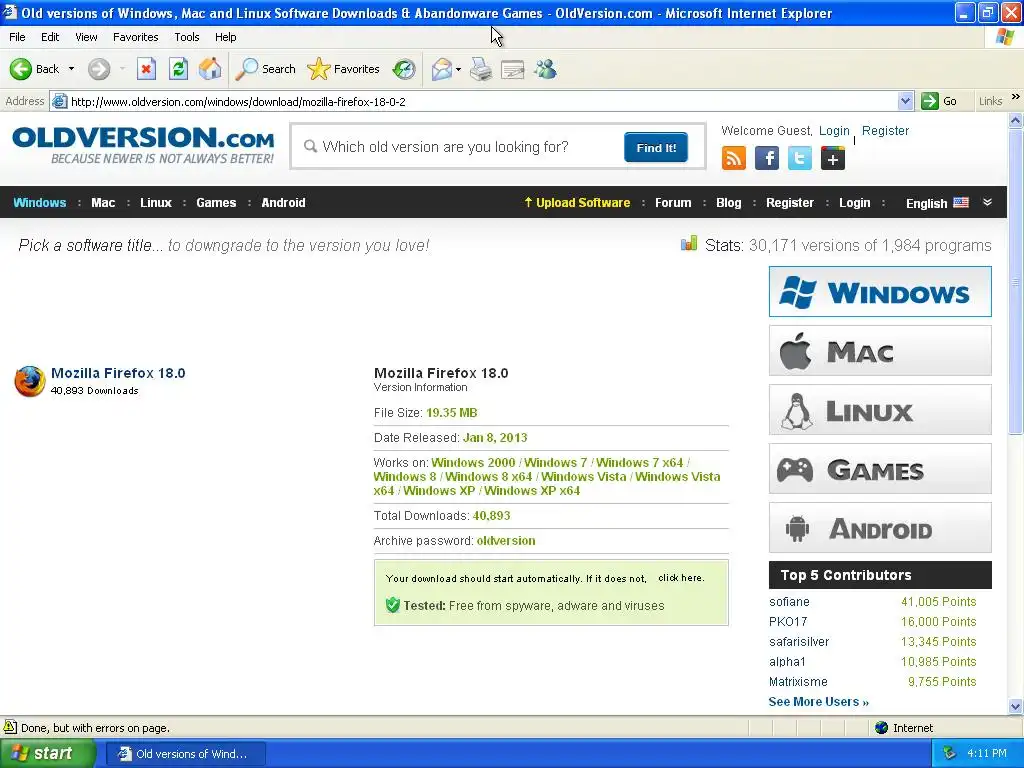Click the Blog navigation link
Viewport: 1024px width, 768px height.
(729, 202)
